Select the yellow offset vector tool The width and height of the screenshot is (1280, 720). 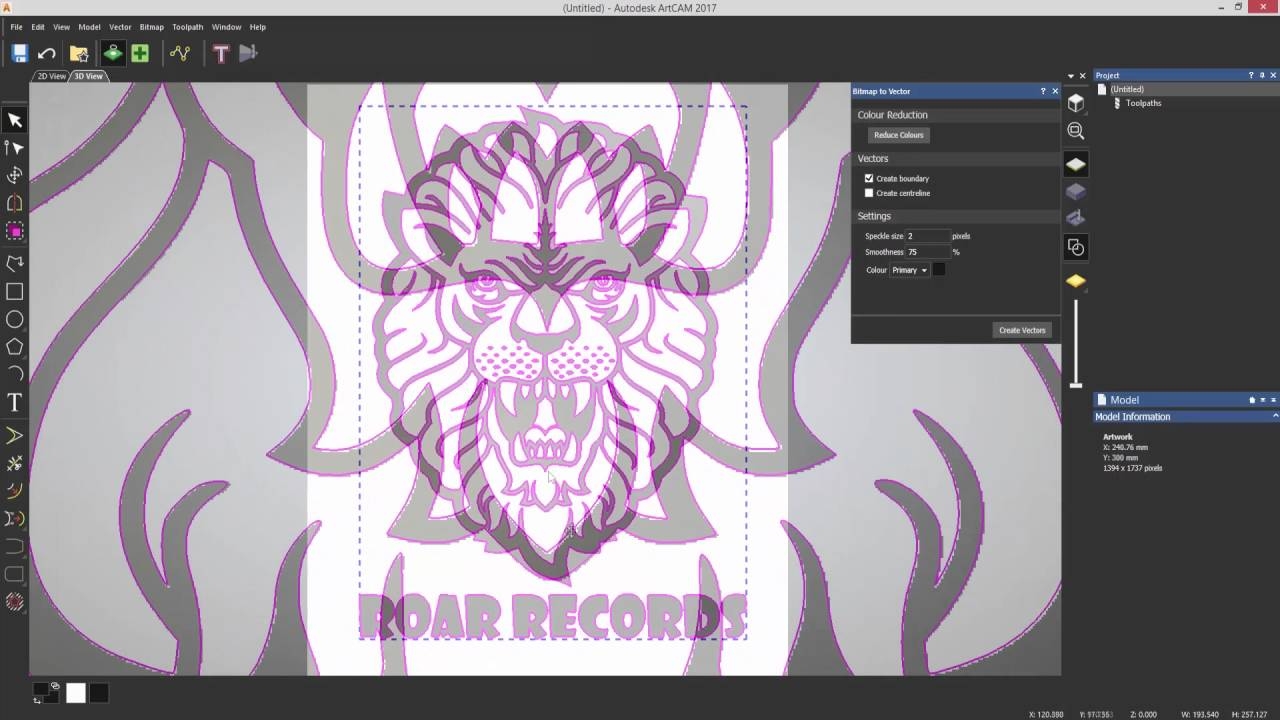(x=15, y=435)
